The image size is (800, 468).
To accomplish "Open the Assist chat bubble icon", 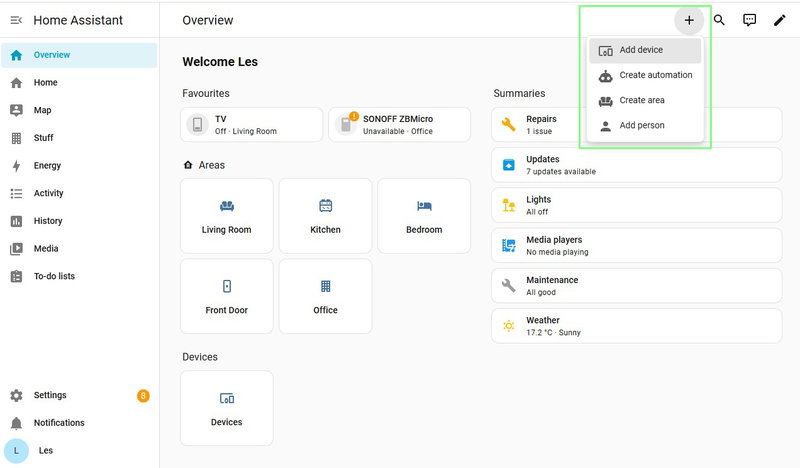I will pyautogui.click(x=749, y=20).
